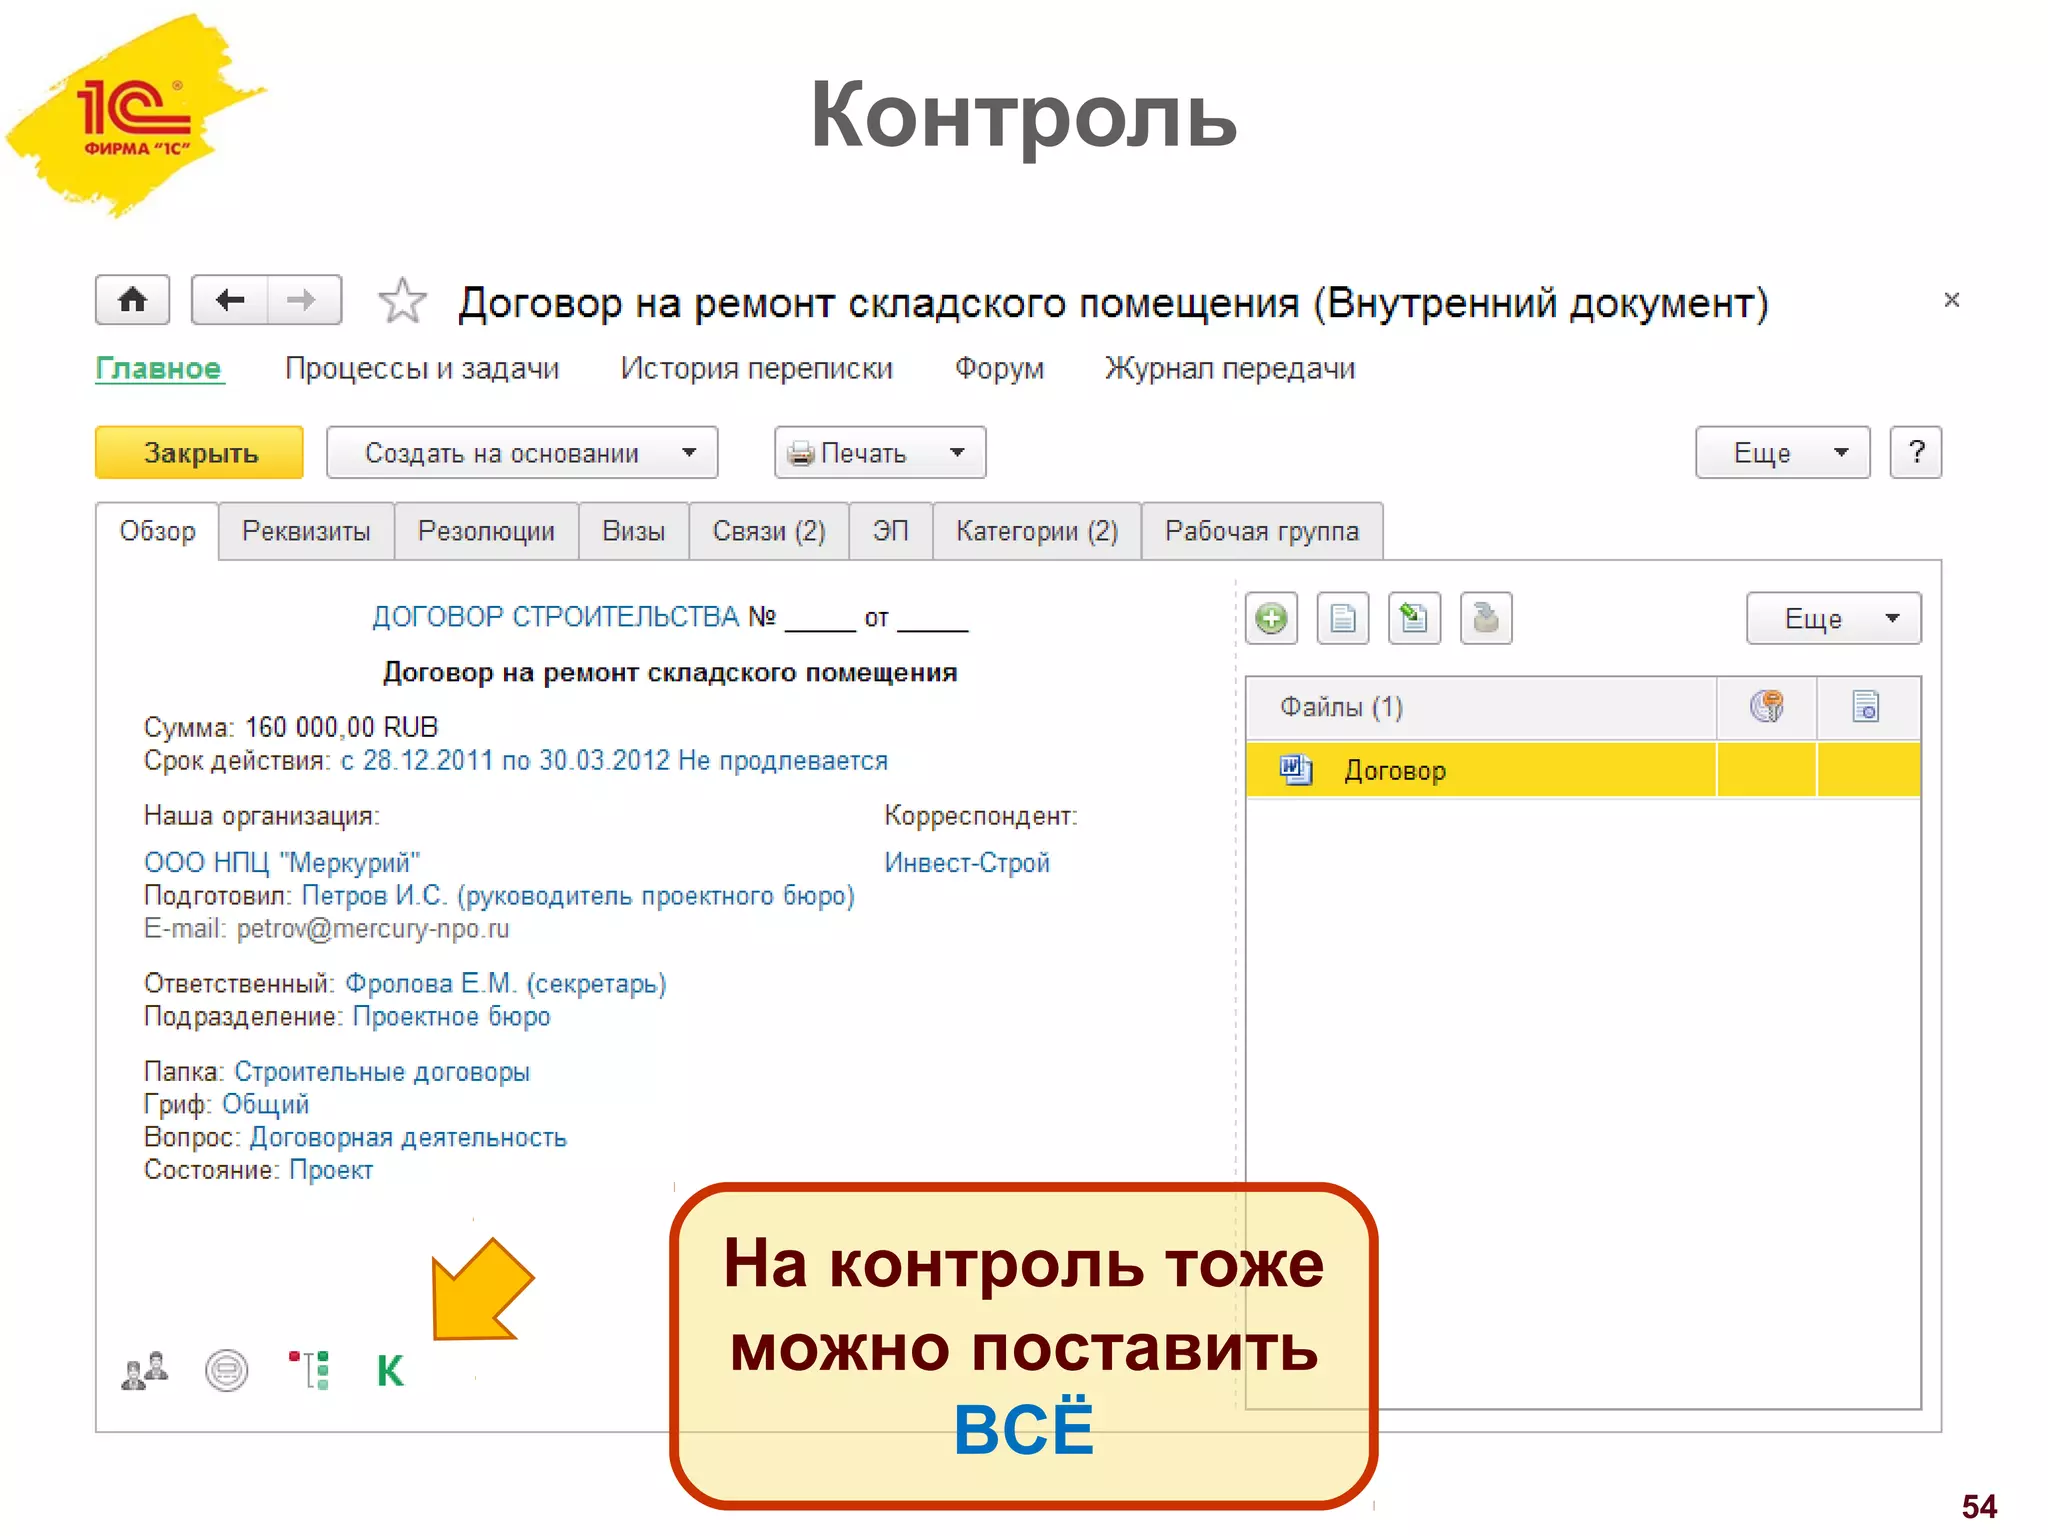Screen dimensions: 2048x1536
Task: Finish editing the file icon
Action: 1486,619
